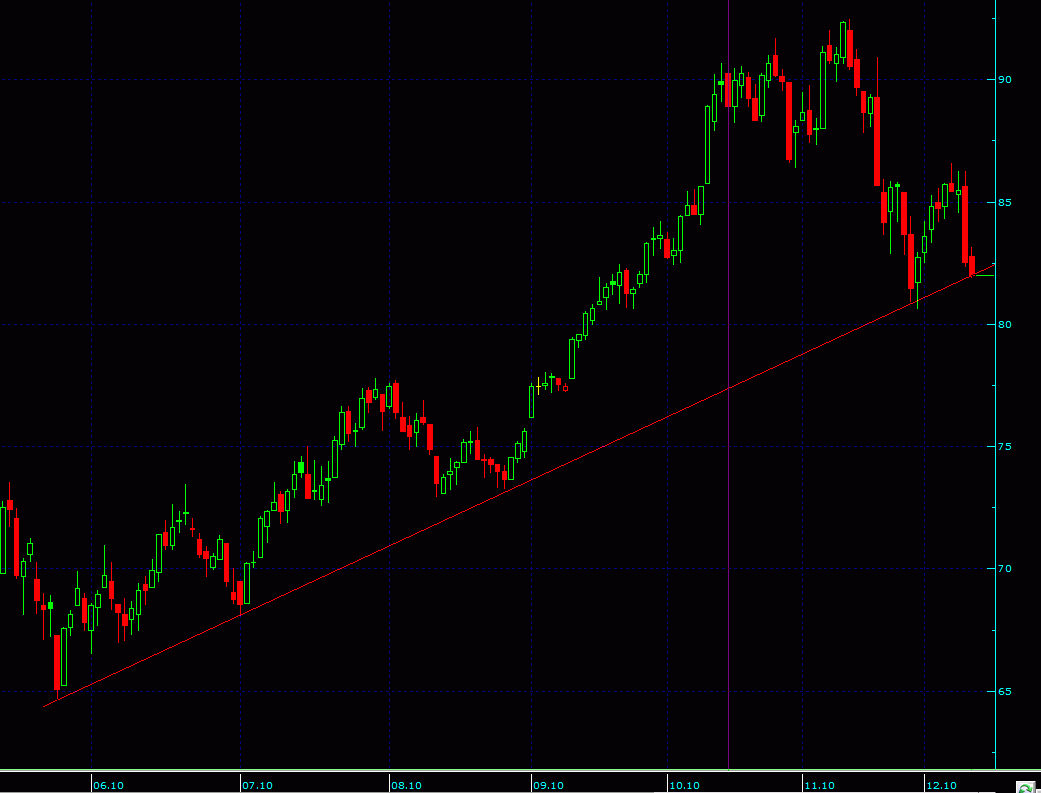1041x793 pixels.
Task: Click the 09.10 date label on time axis
Action: tap(548, 785)
